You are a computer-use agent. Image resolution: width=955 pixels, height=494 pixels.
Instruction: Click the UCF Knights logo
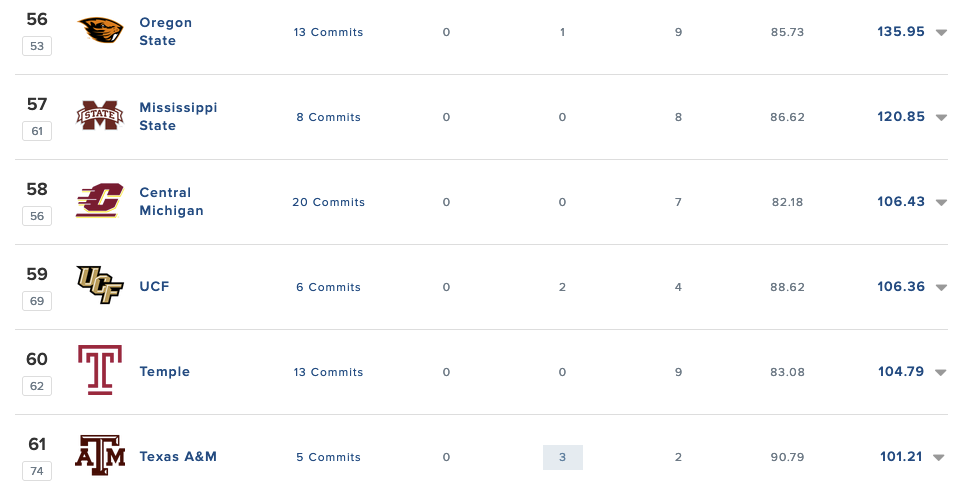coord(100,287)
